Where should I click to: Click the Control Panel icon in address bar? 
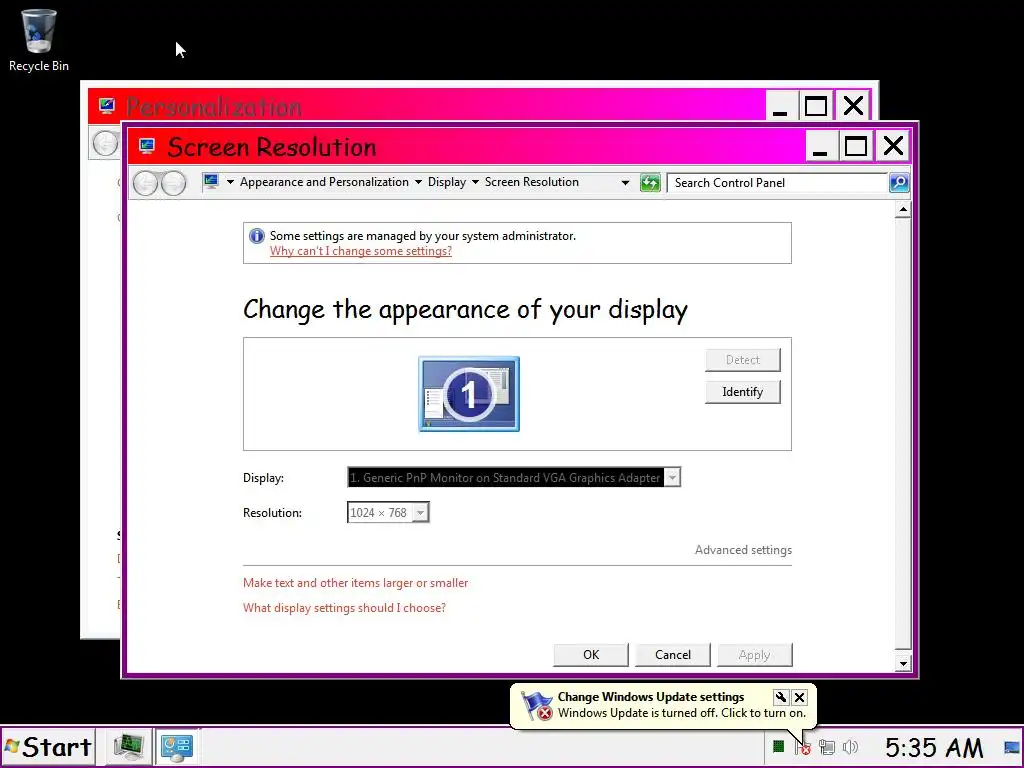[x=211, y=182]
